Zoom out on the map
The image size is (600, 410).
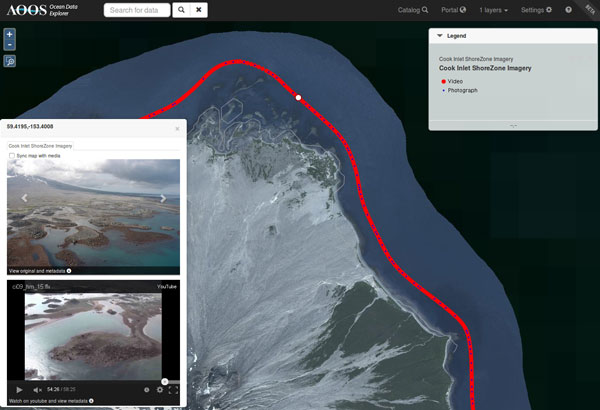[10, 45]
